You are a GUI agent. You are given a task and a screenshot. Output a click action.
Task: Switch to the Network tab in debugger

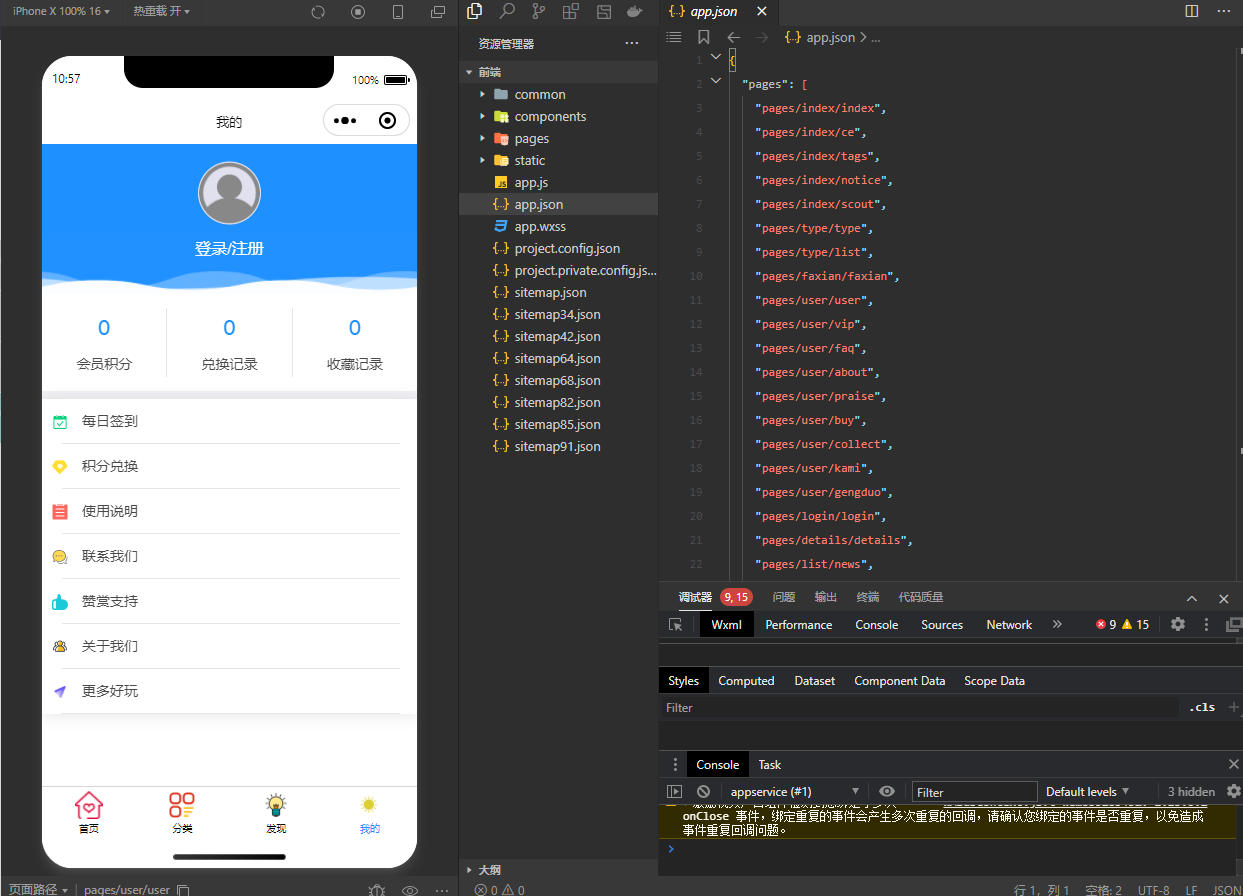click(x=1008, y=625)
